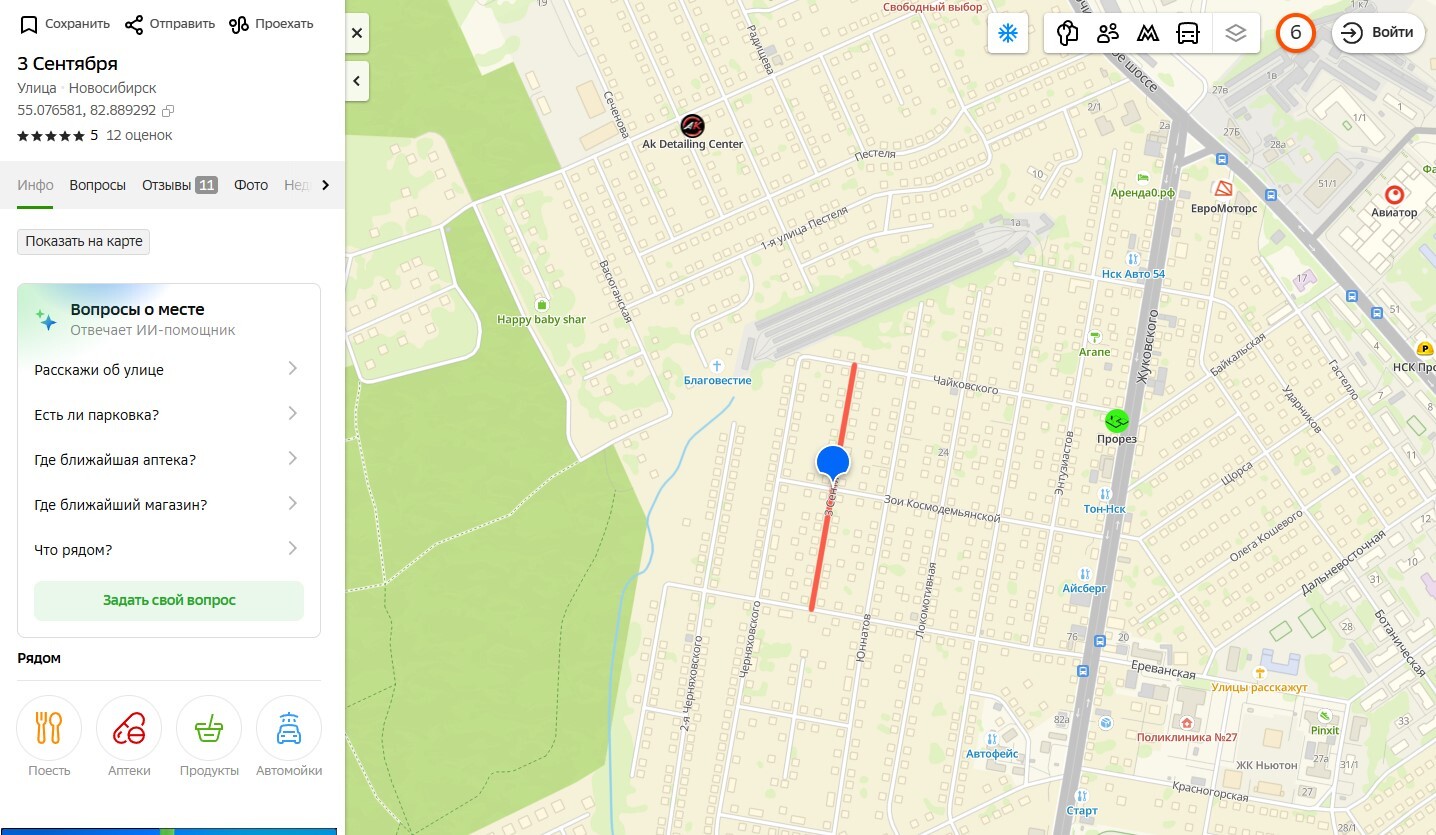
Task: Open the Share (Отправить) option
Action: tap(169, 24)
